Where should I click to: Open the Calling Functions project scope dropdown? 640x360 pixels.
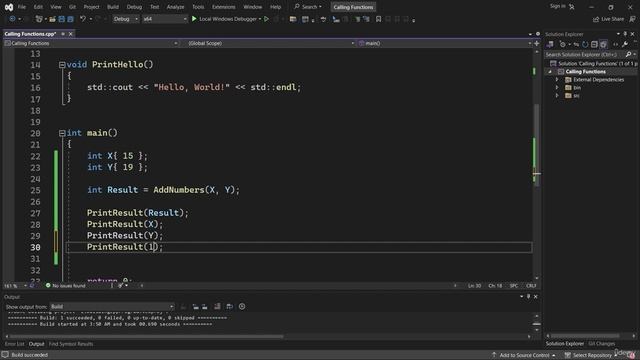[x=91, y=43]
